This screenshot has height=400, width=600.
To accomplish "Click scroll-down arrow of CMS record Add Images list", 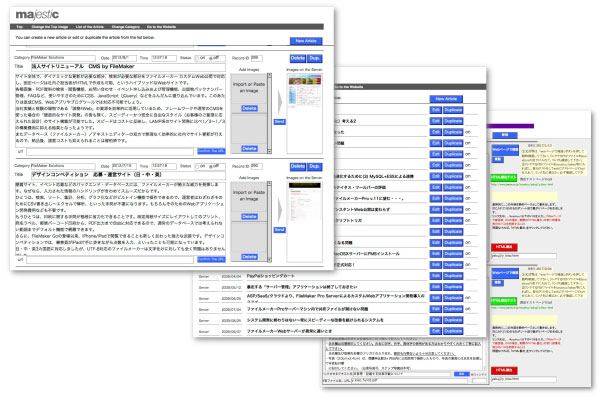I will point(269,151).
